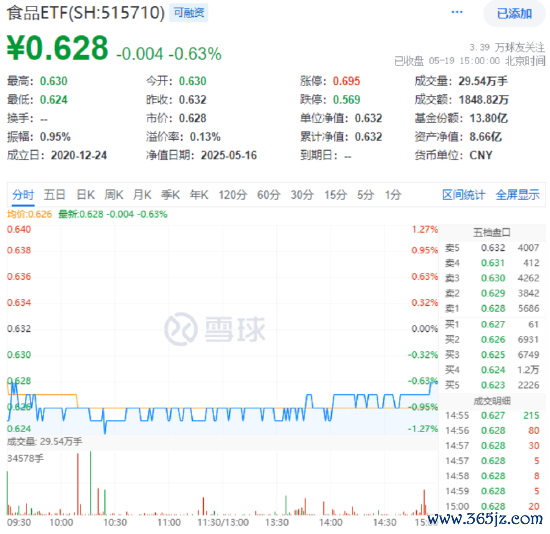Select the 买2 row at 0.626
Viewport: 550px width, 534px height.
click(492, 339)
